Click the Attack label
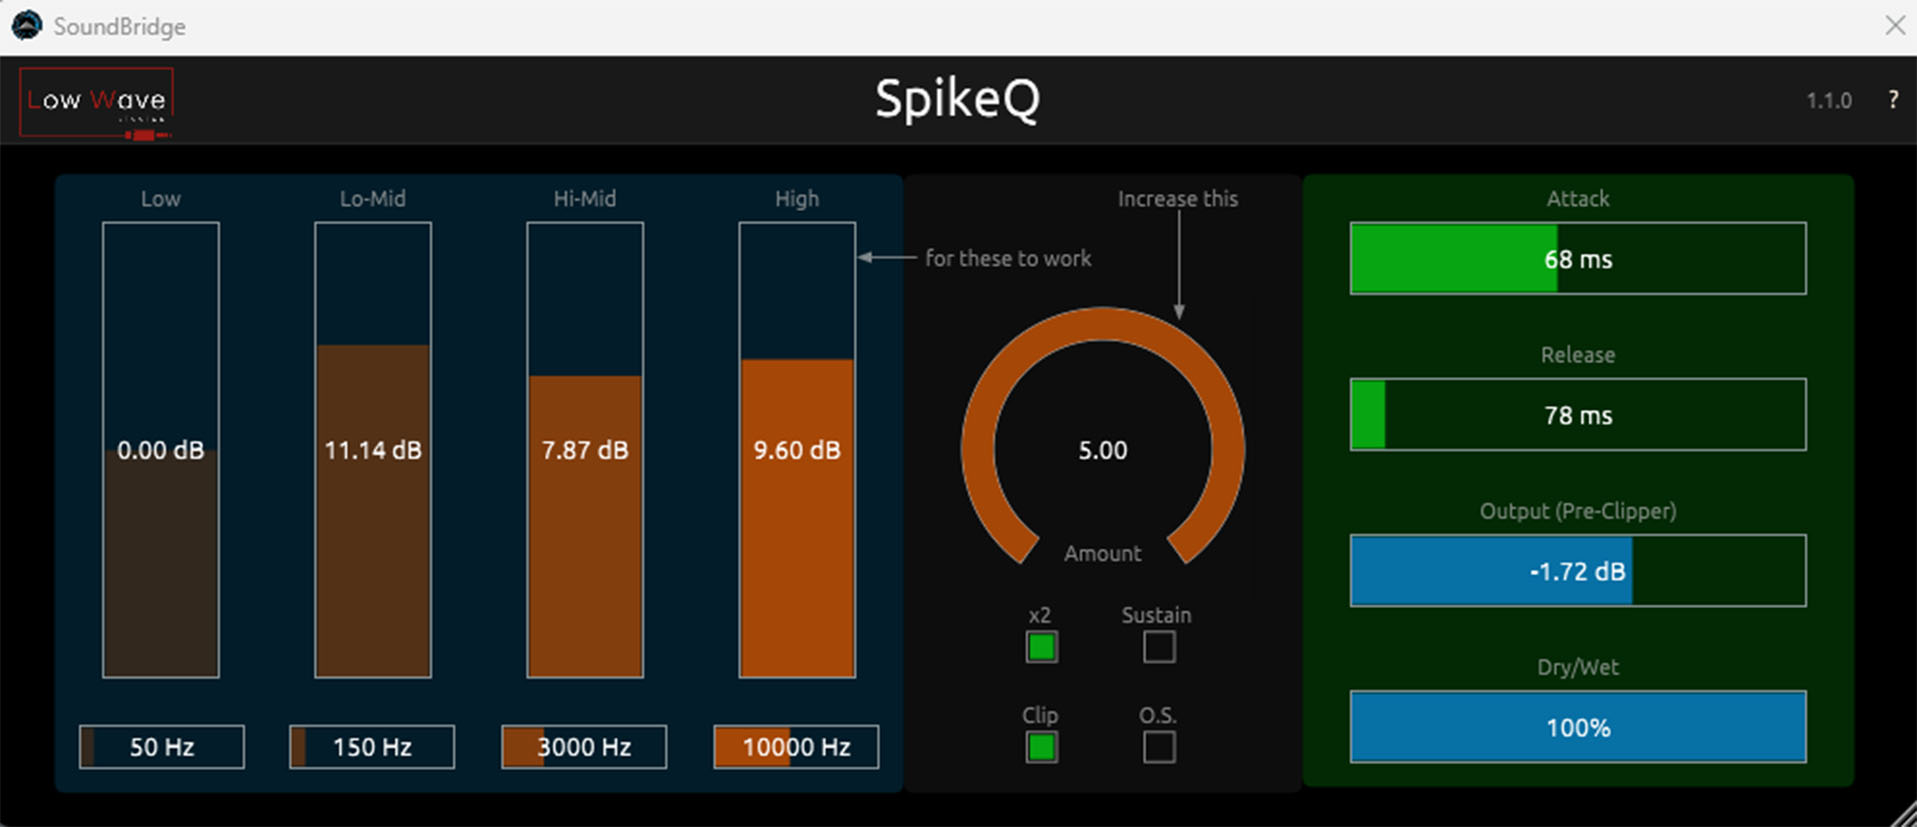 pos(1578,198)
